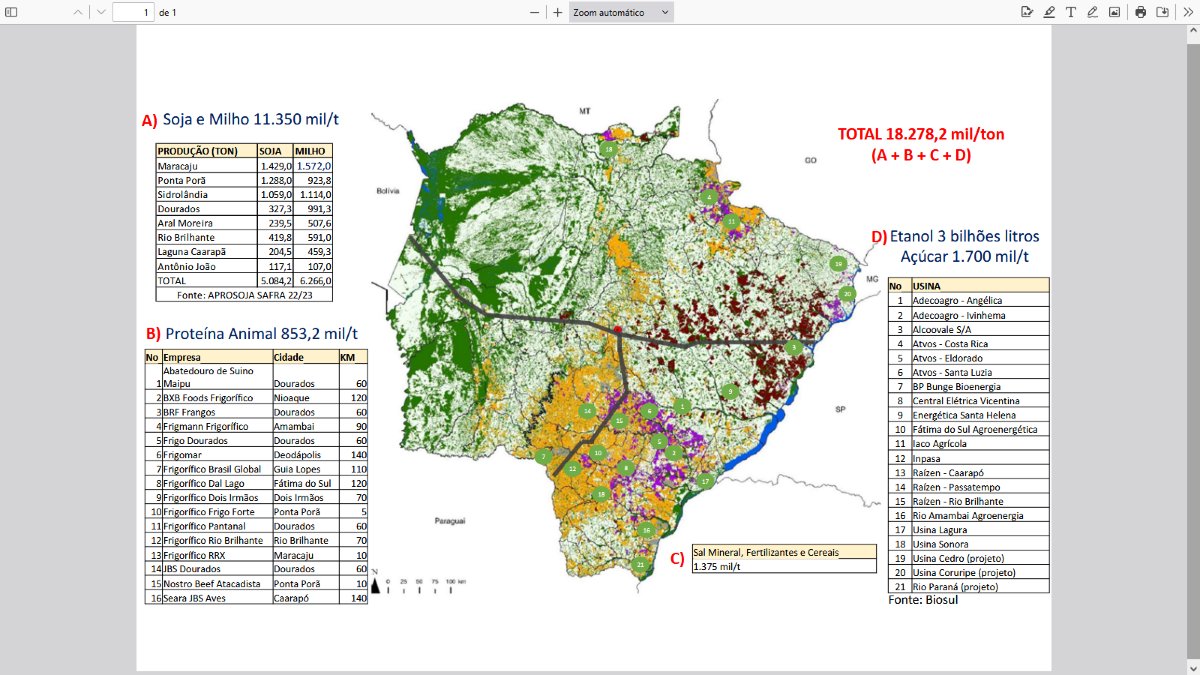
Task: Select the draw pen tool
Action: click(x=1092, y=12)
